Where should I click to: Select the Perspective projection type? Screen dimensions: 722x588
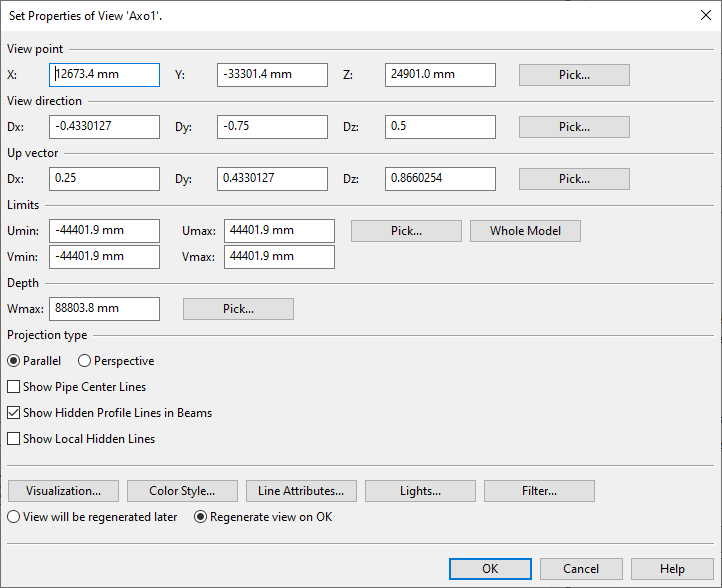[x=84, y=361]
